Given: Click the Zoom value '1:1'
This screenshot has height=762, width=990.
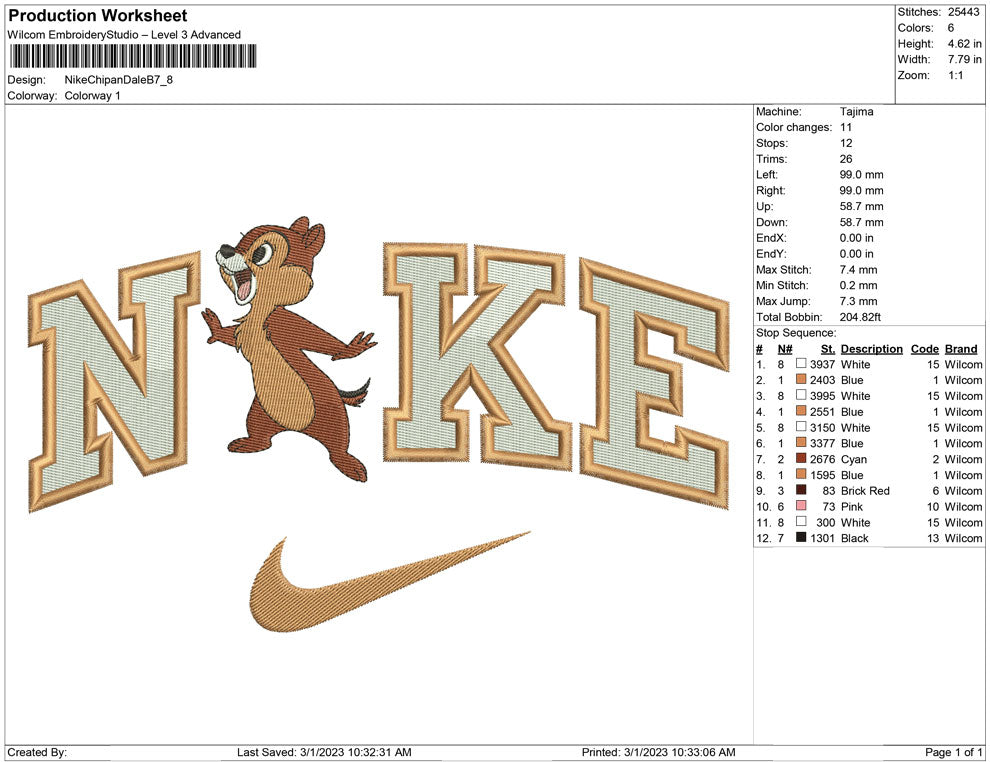Looking at the screenshot, I should tap(955, 75).
